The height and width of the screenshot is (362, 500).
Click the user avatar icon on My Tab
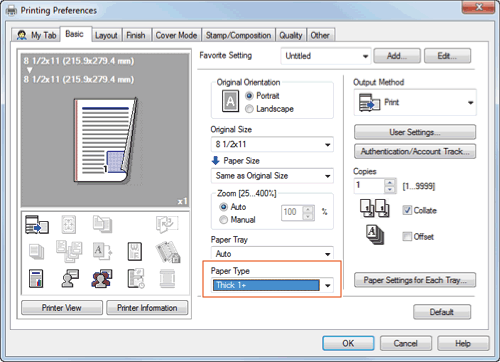[x=22, y=35]
